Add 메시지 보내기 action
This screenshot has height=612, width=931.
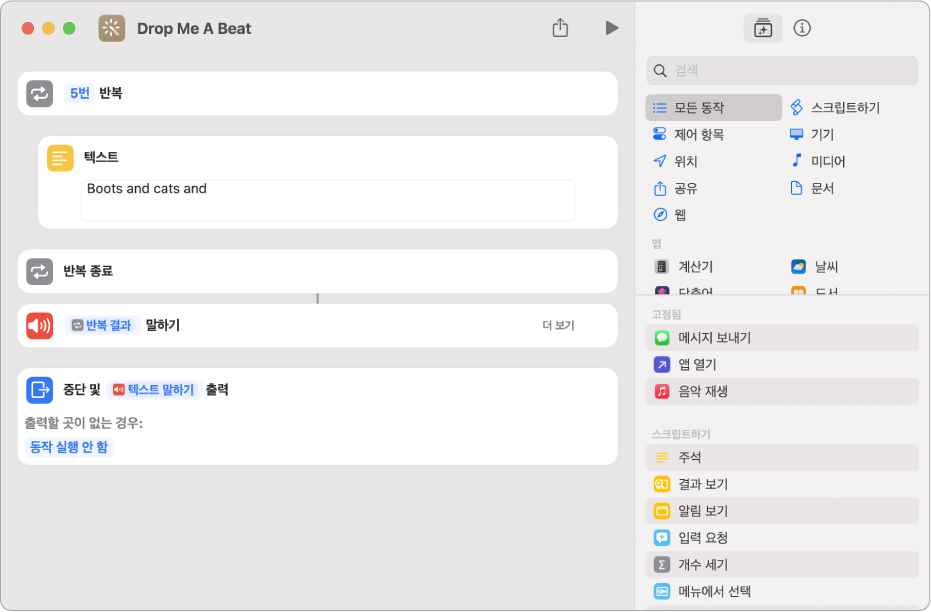(782, 338)
